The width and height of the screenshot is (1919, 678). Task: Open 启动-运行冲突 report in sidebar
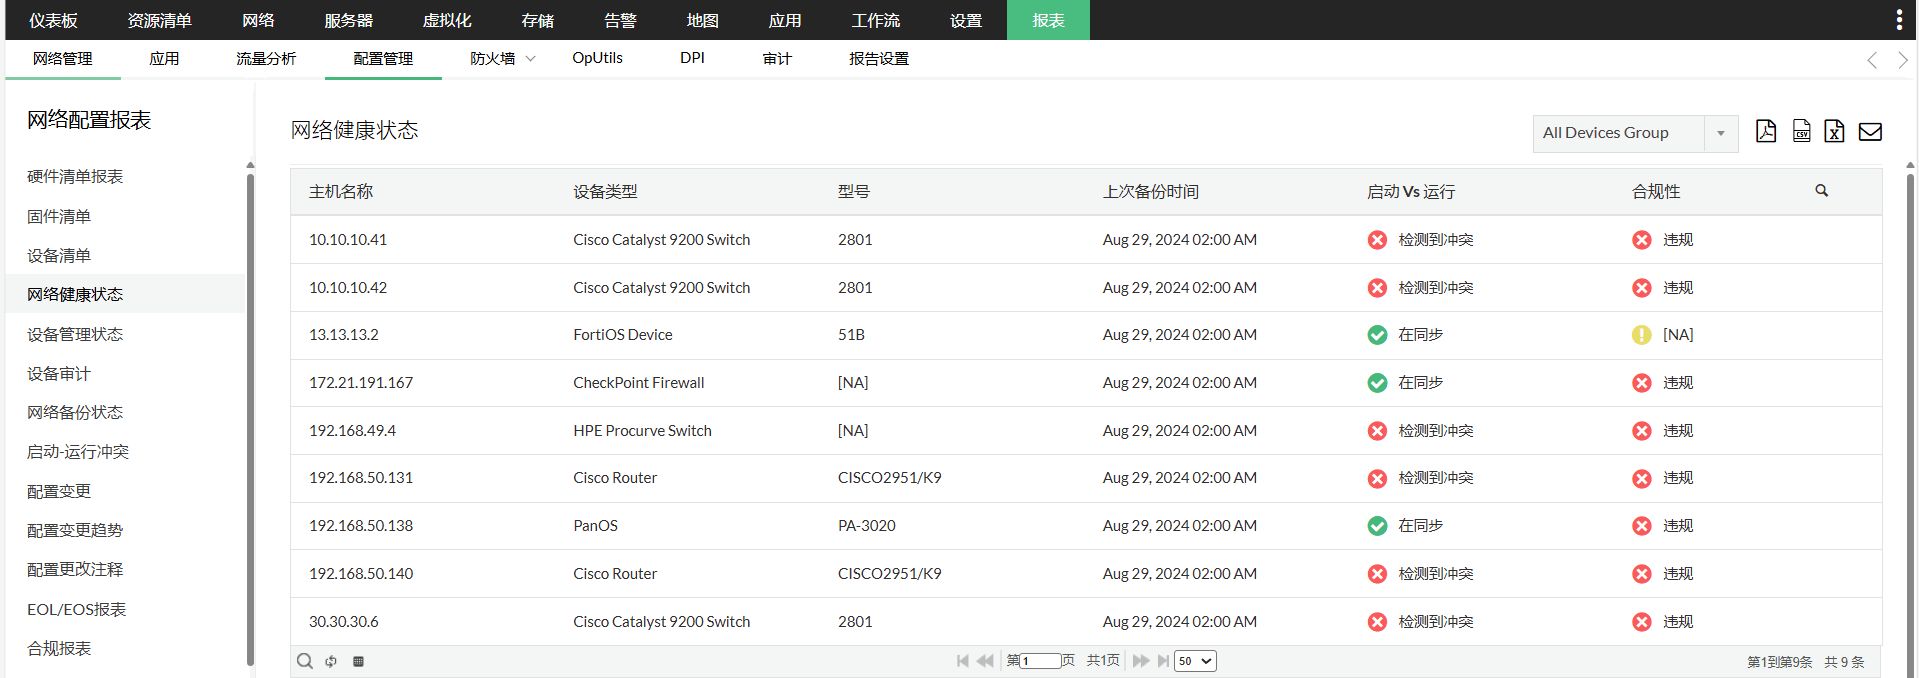click(x=78, y=452)
